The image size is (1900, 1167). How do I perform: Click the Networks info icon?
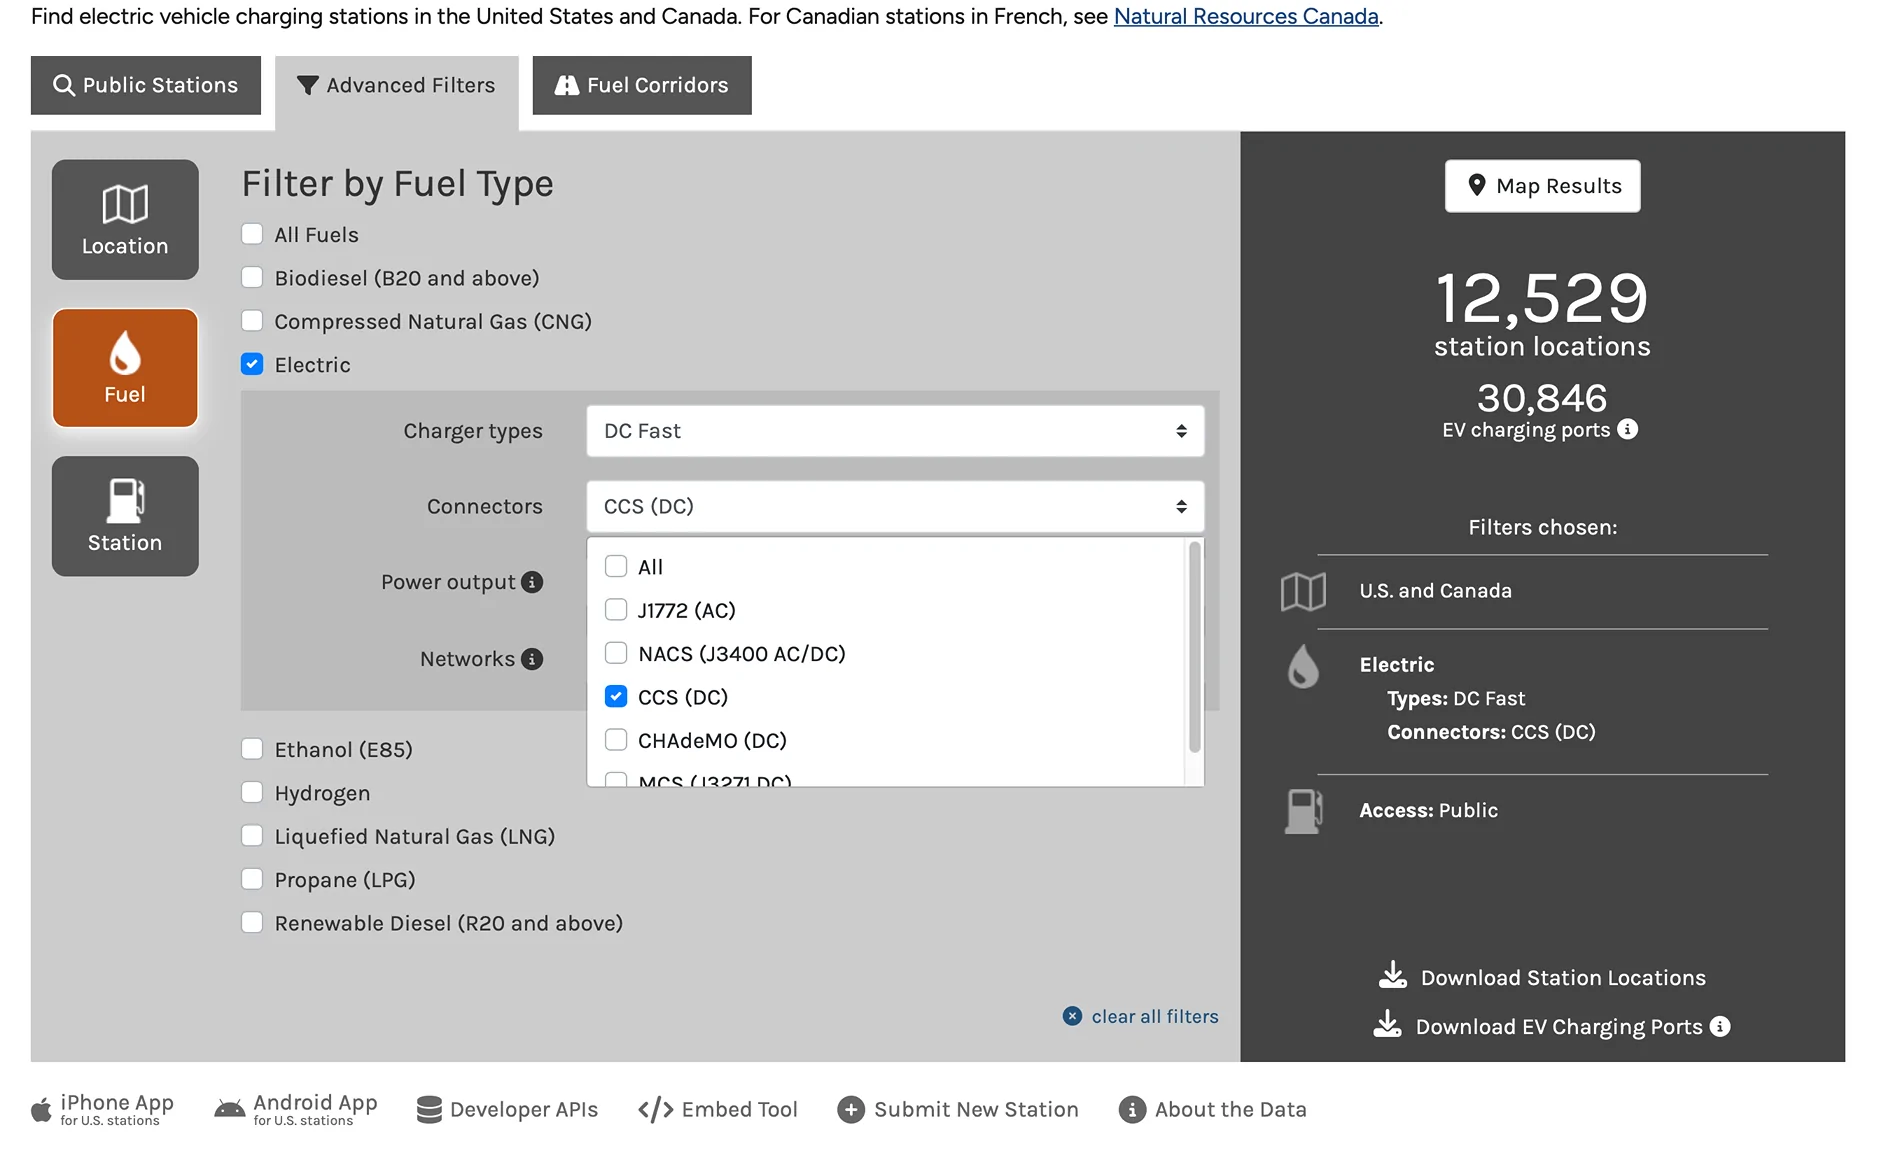click(532, 659)
